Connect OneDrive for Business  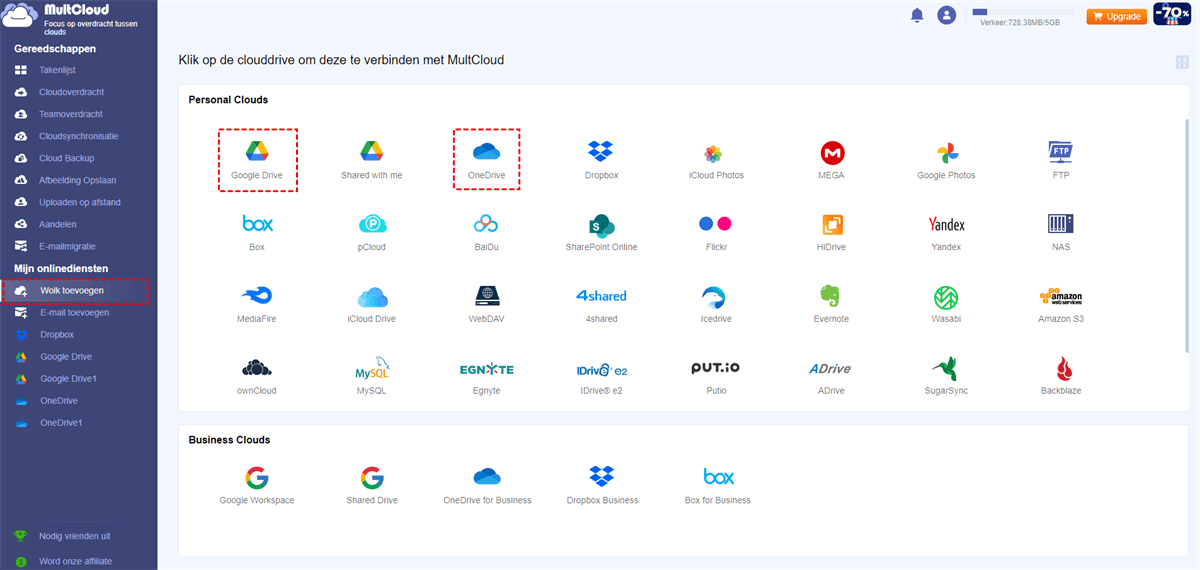click(486, 476)
